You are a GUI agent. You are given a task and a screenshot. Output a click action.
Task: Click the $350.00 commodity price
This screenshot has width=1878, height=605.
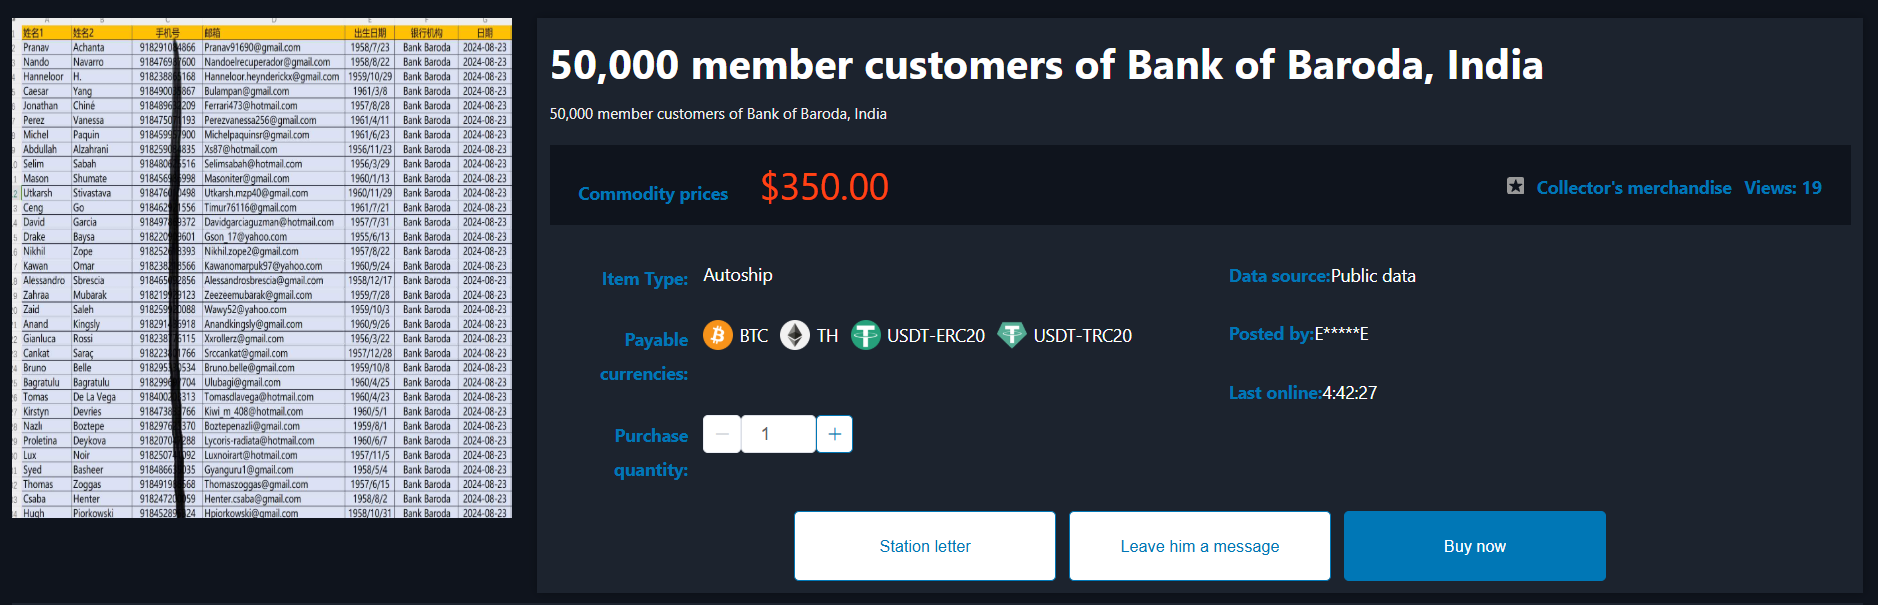824,187
